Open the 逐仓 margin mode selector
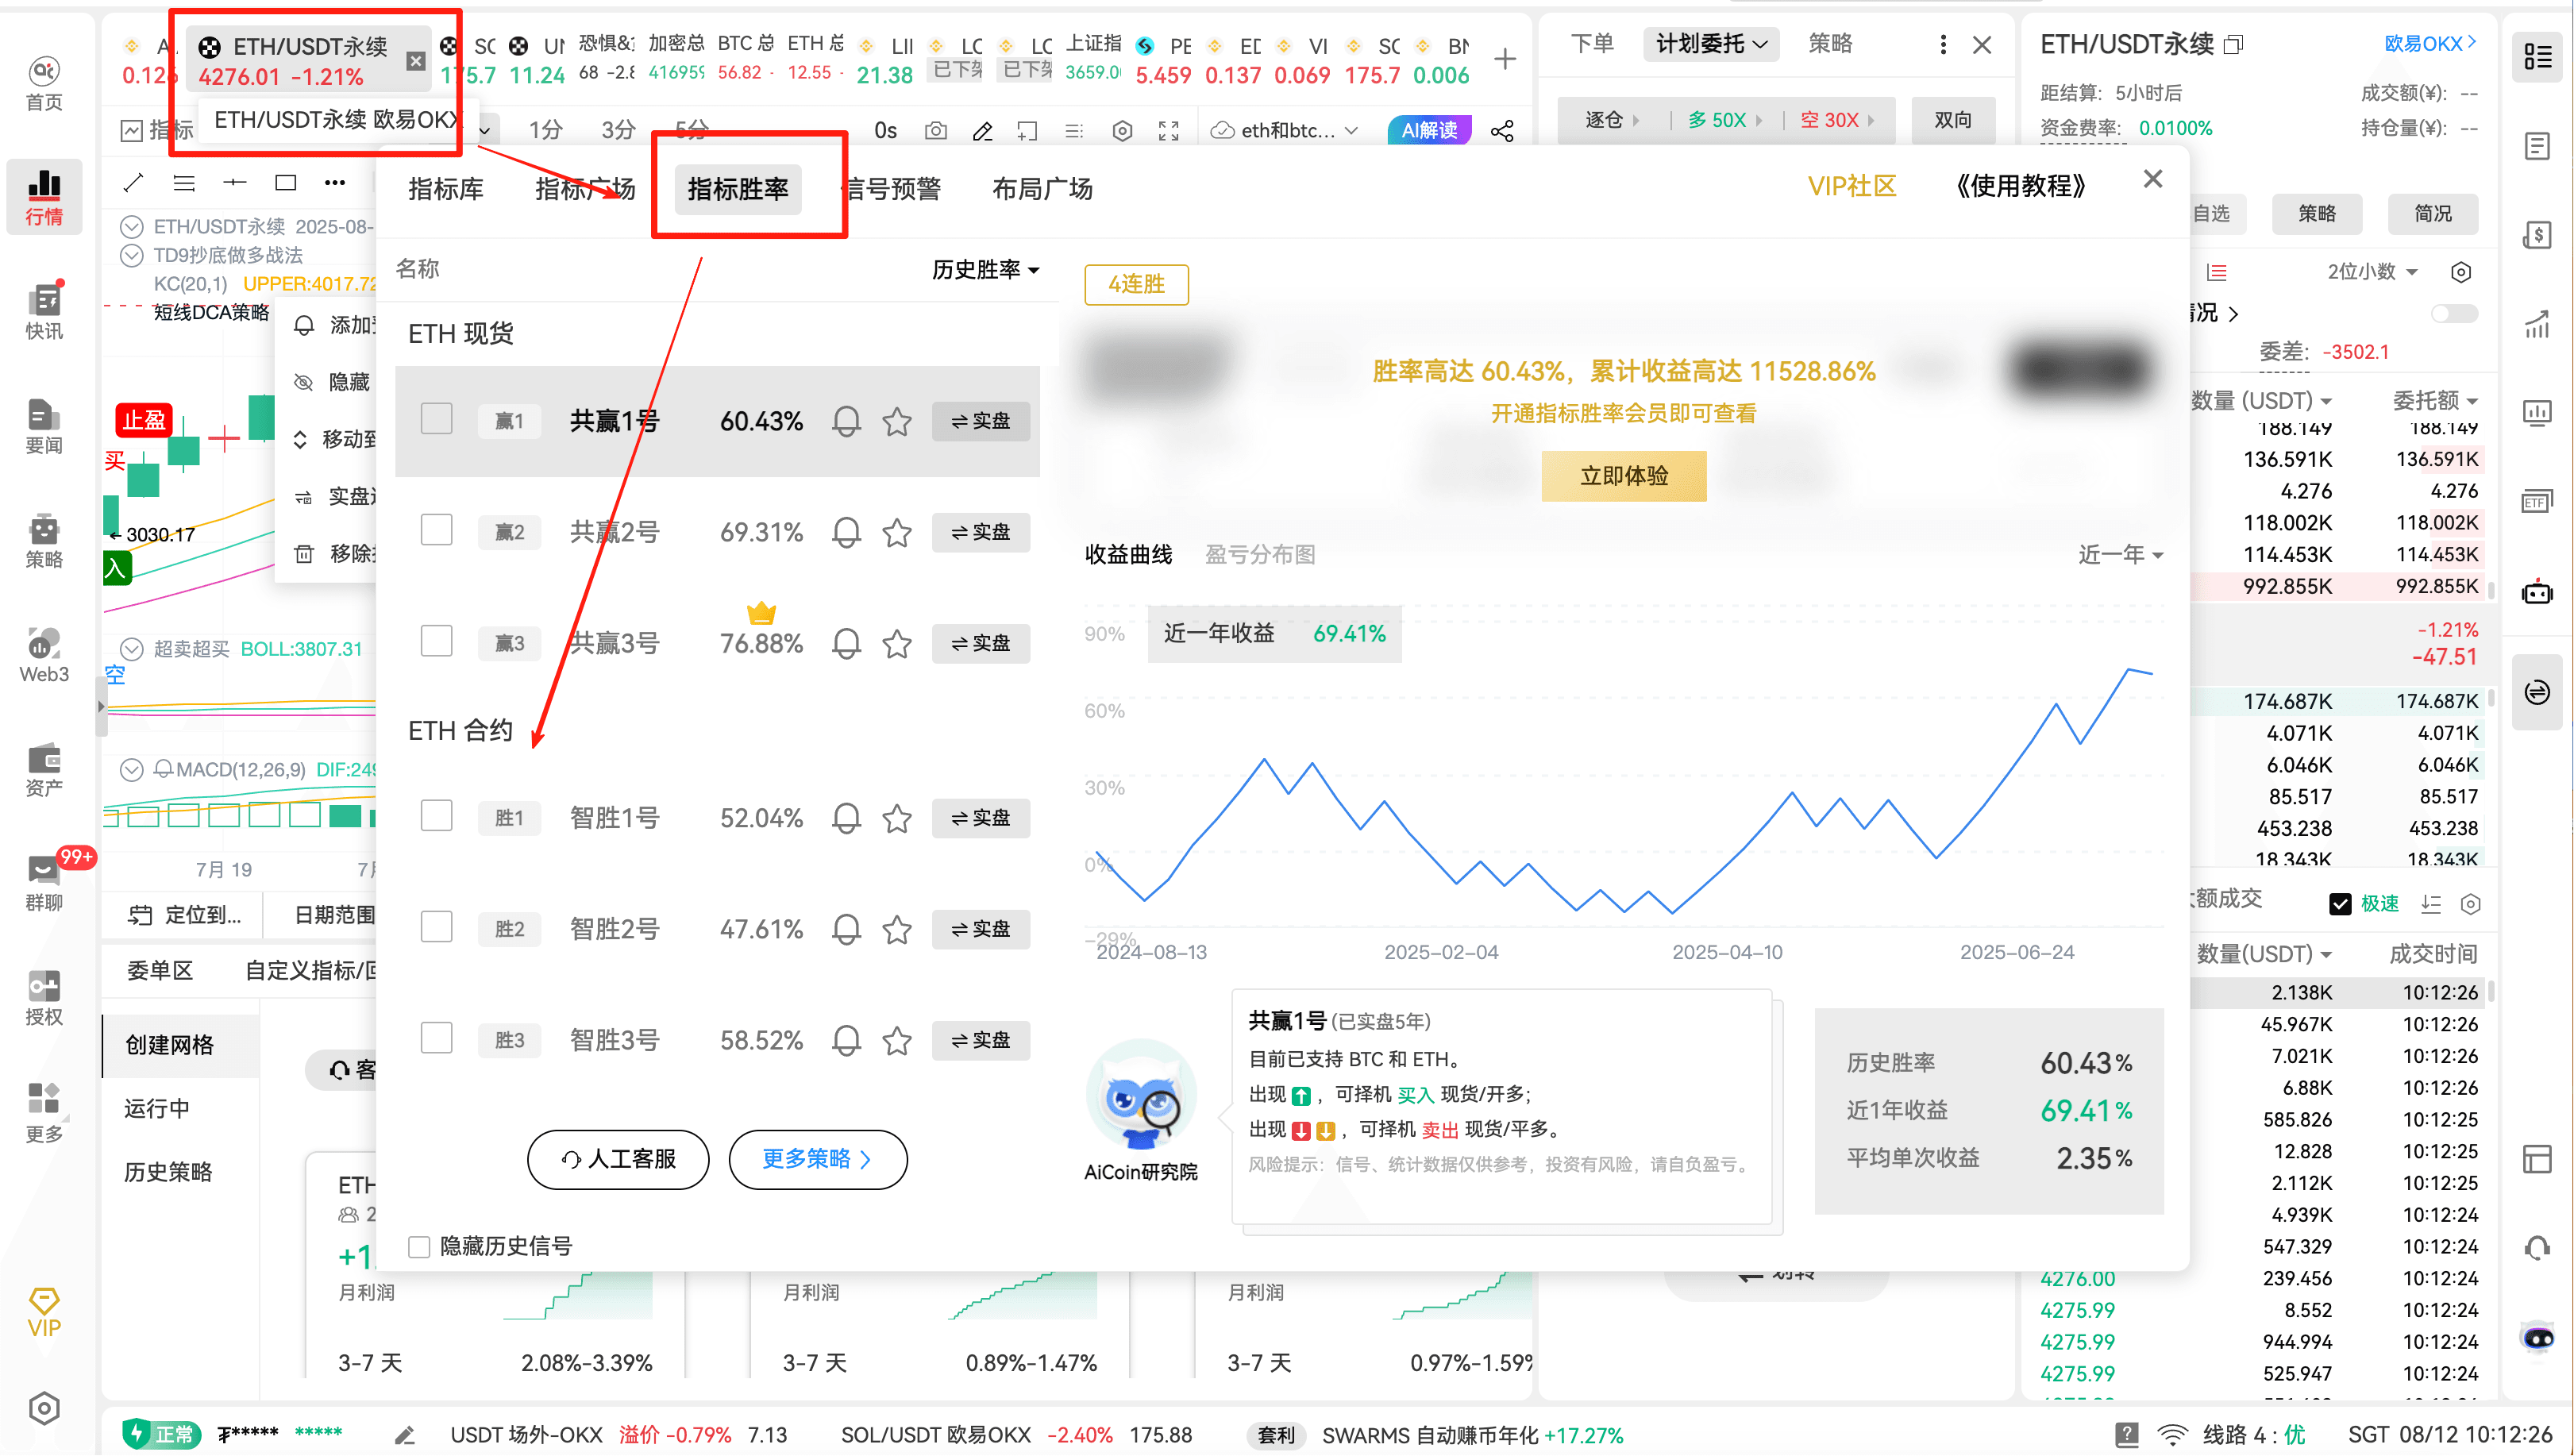Screen dimensions: 2574x1456 pos(1612,120)
